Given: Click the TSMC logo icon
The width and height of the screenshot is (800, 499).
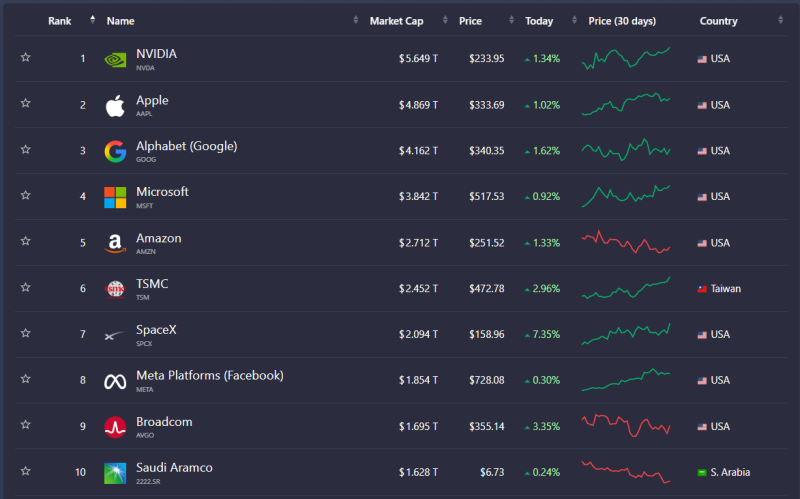Looking at the screenshot, I should pos(115,289).
